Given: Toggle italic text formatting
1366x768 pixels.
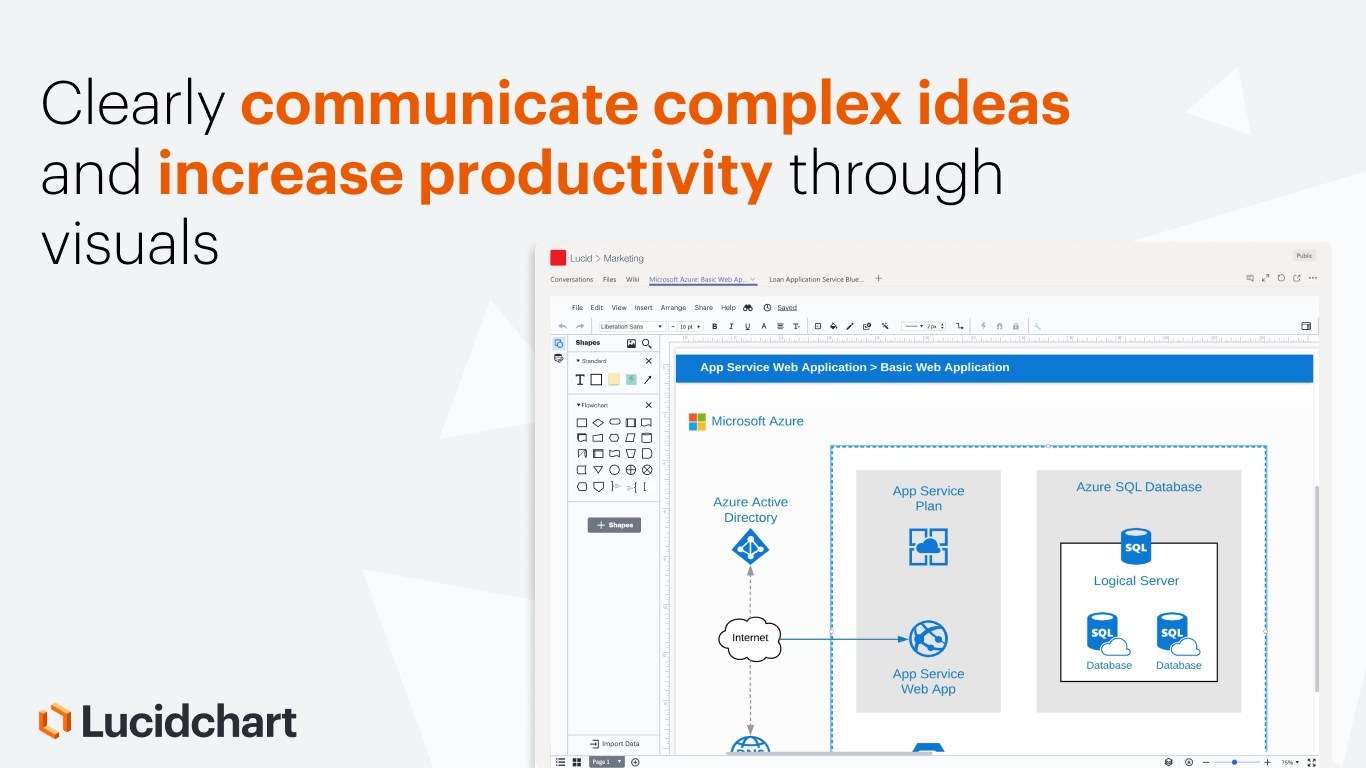Looking at the screenshot, I should point(731,326).
